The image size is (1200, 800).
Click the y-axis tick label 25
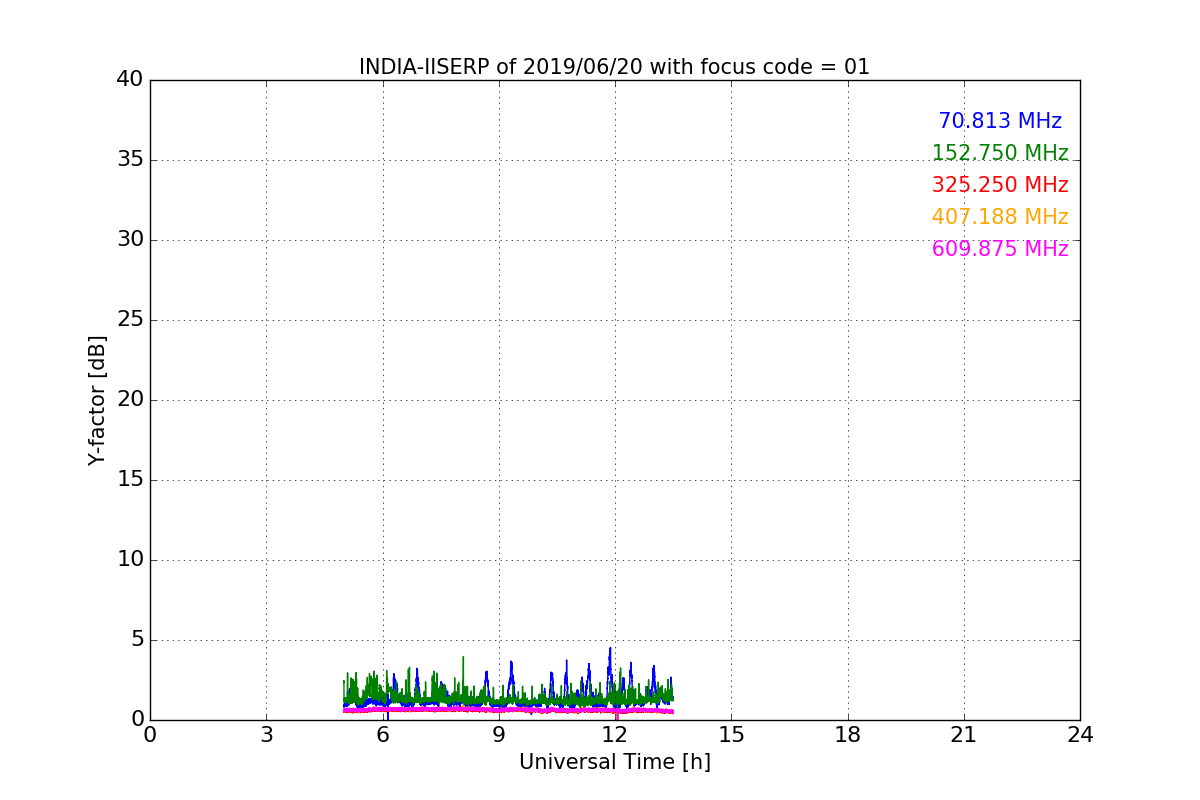pos(130,320)
